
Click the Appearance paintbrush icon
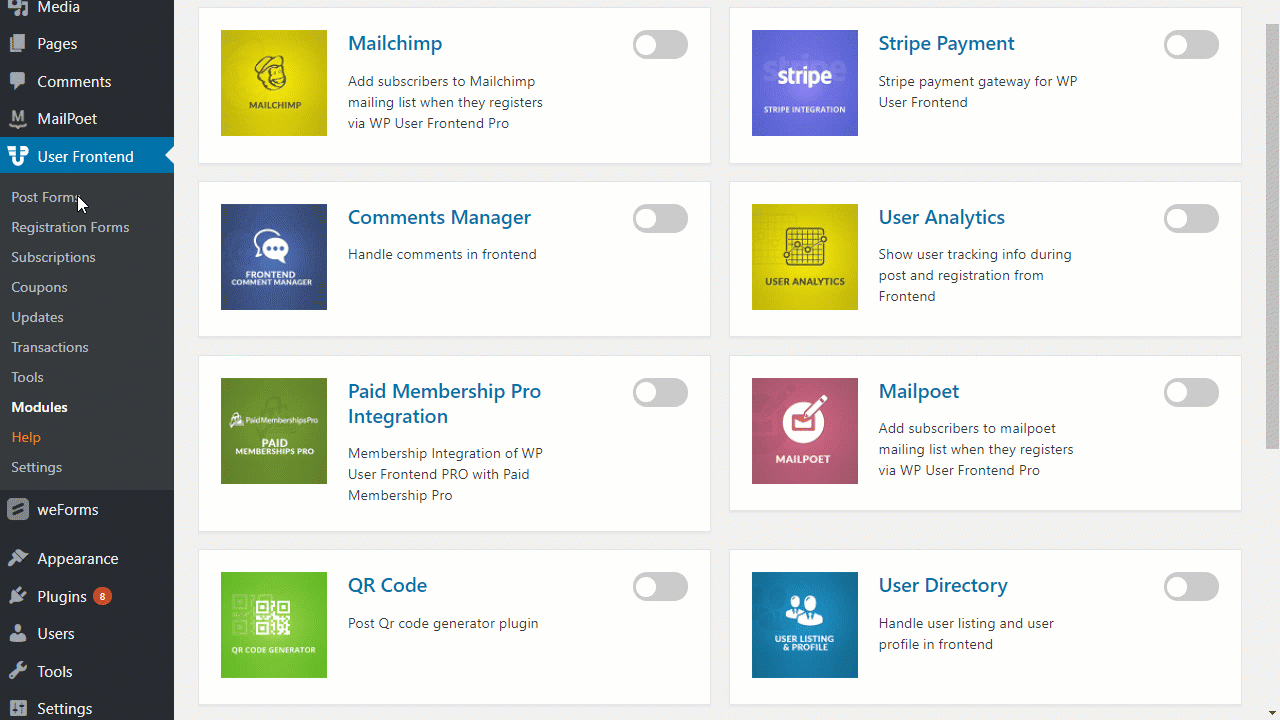[18, 559]
